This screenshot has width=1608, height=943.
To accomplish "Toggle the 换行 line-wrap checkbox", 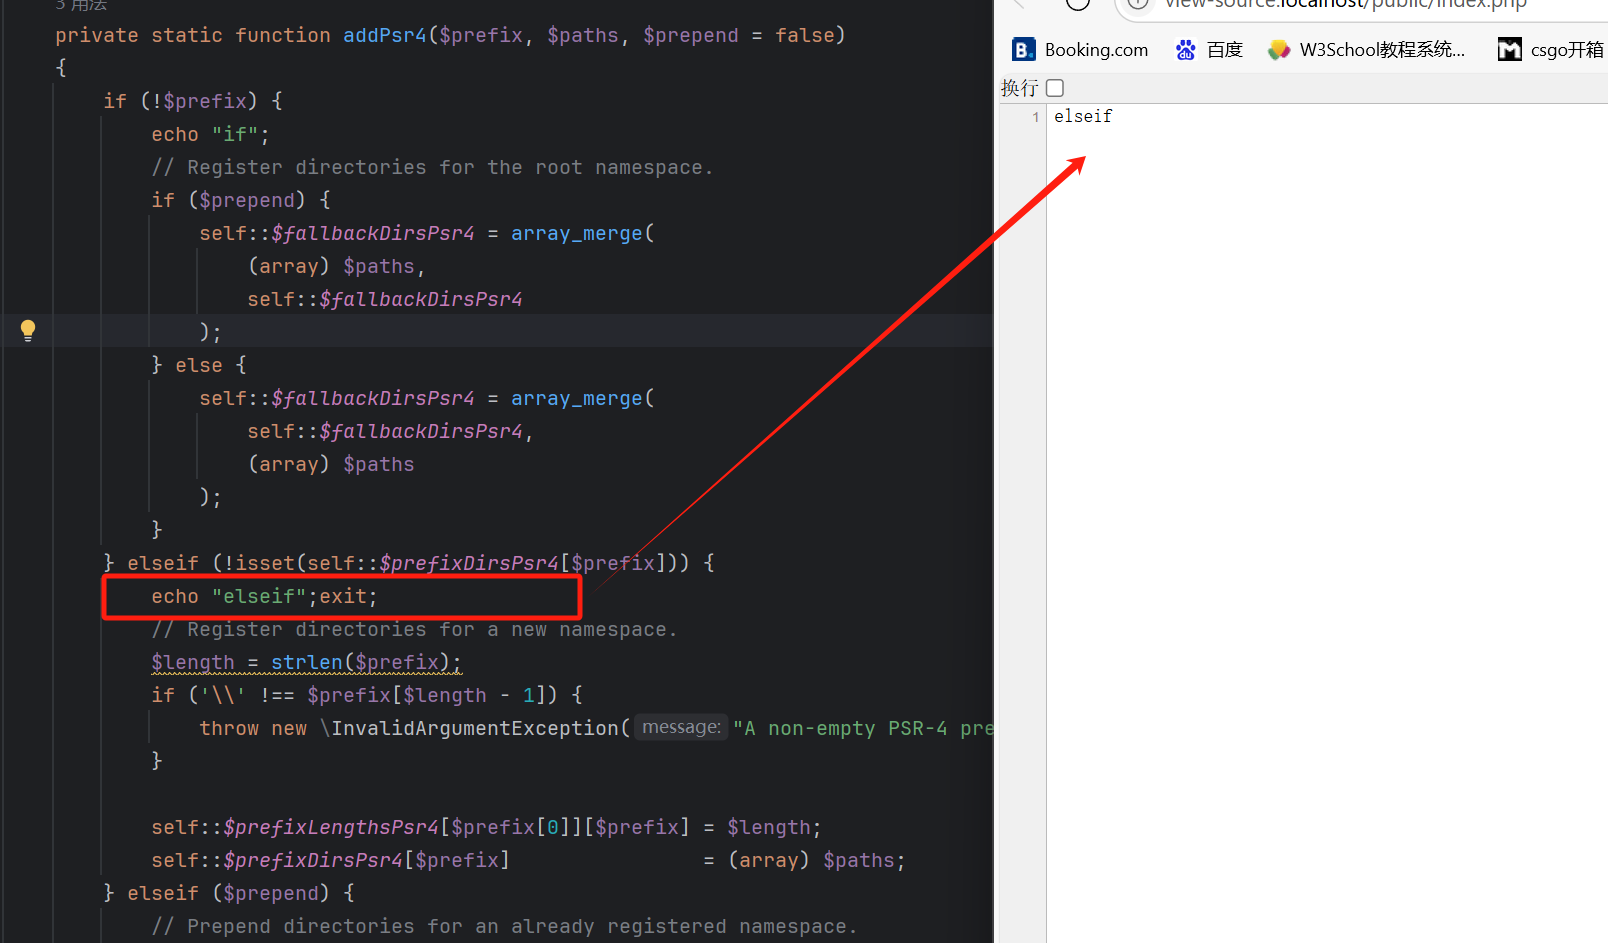I will (1055, 88).
